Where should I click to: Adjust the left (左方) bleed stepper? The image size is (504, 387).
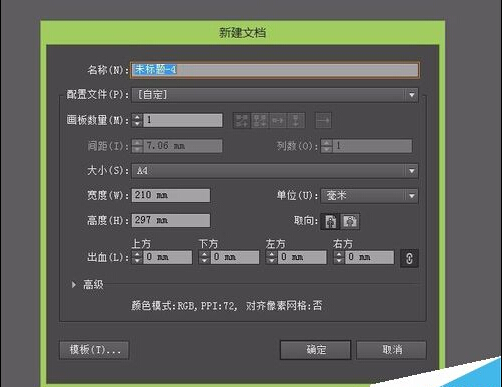tap(271, 257)
